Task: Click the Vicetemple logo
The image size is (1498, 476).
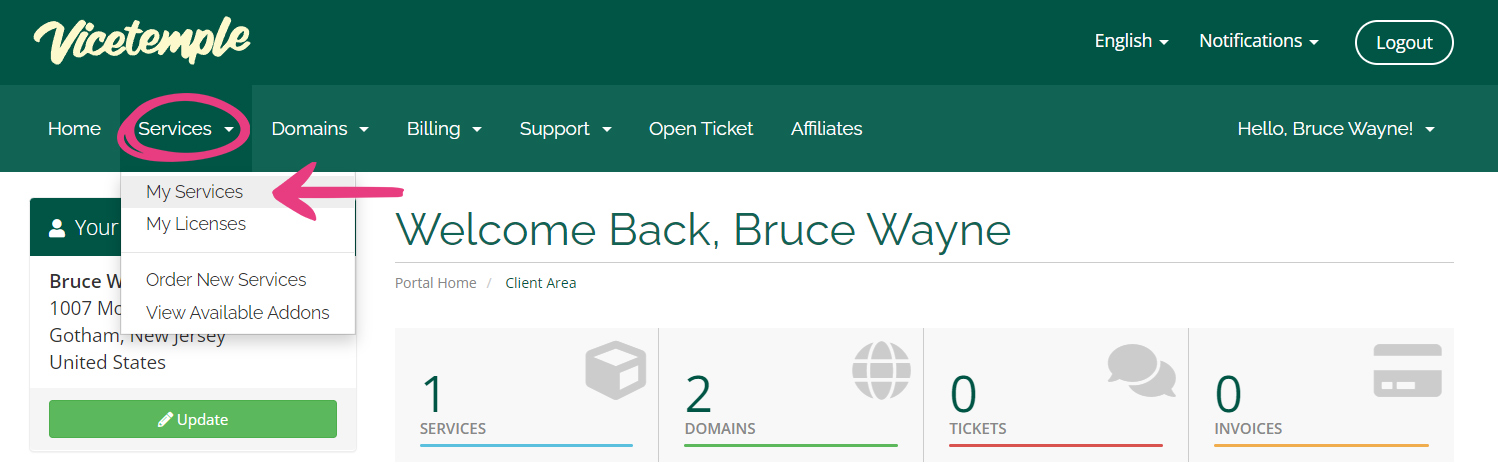Action: click(x=141, y=41)
